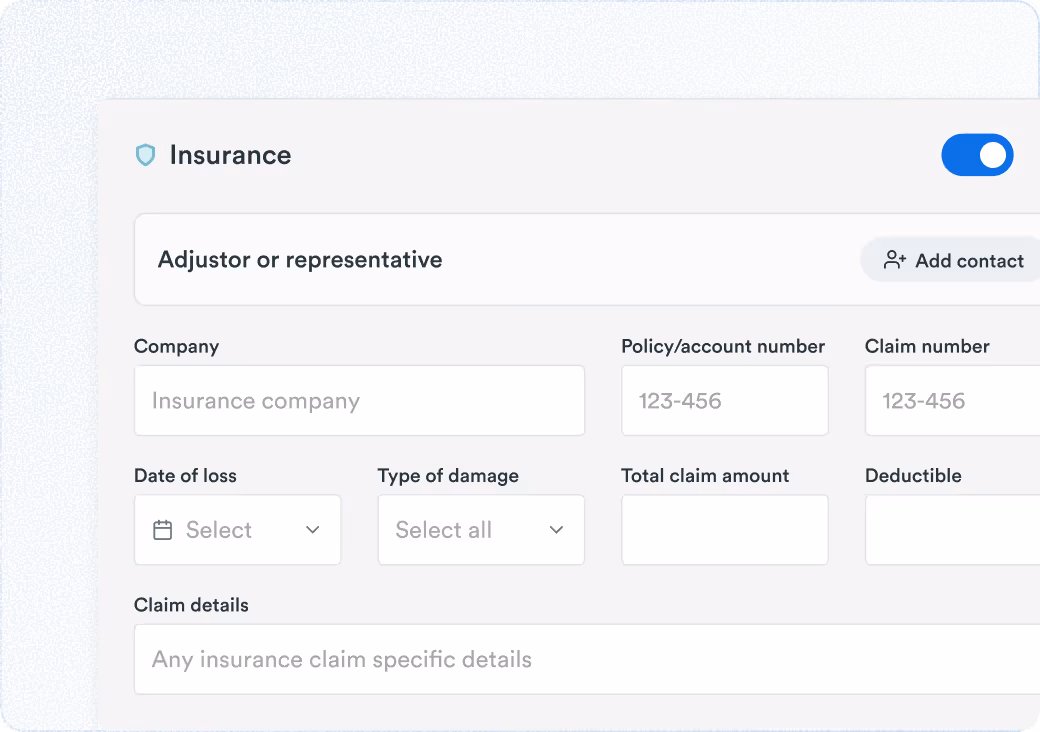
Task: Click the Company field label
Action: (176, 347)
